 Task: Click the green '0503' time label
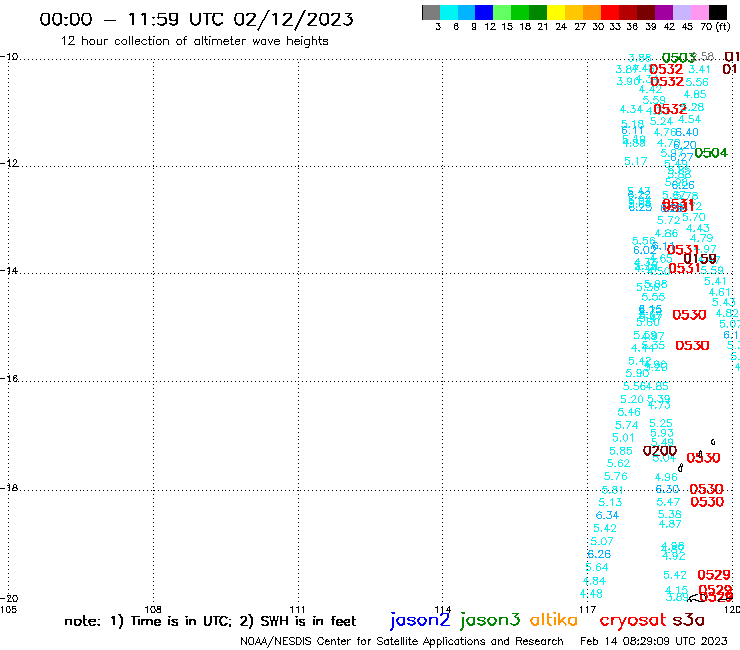click(679, 58)
